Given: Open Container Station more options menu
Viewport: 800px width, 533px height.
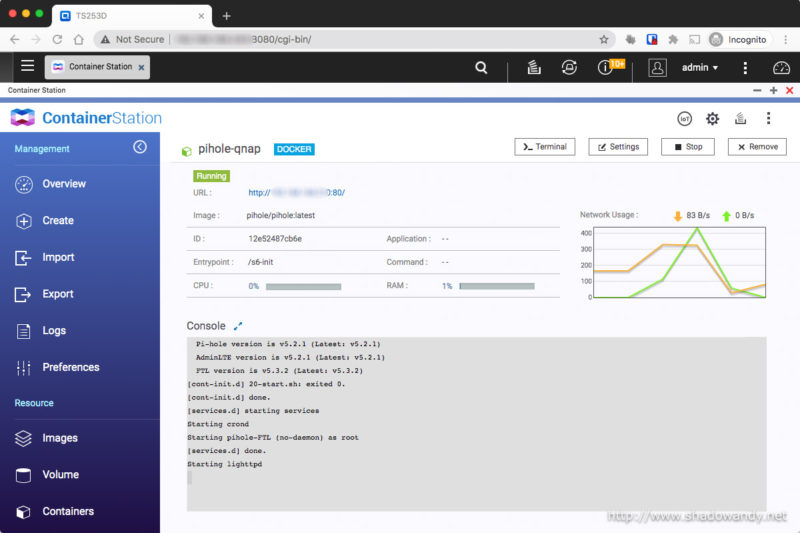Looking at the screenshot, I should pos(768,118).
